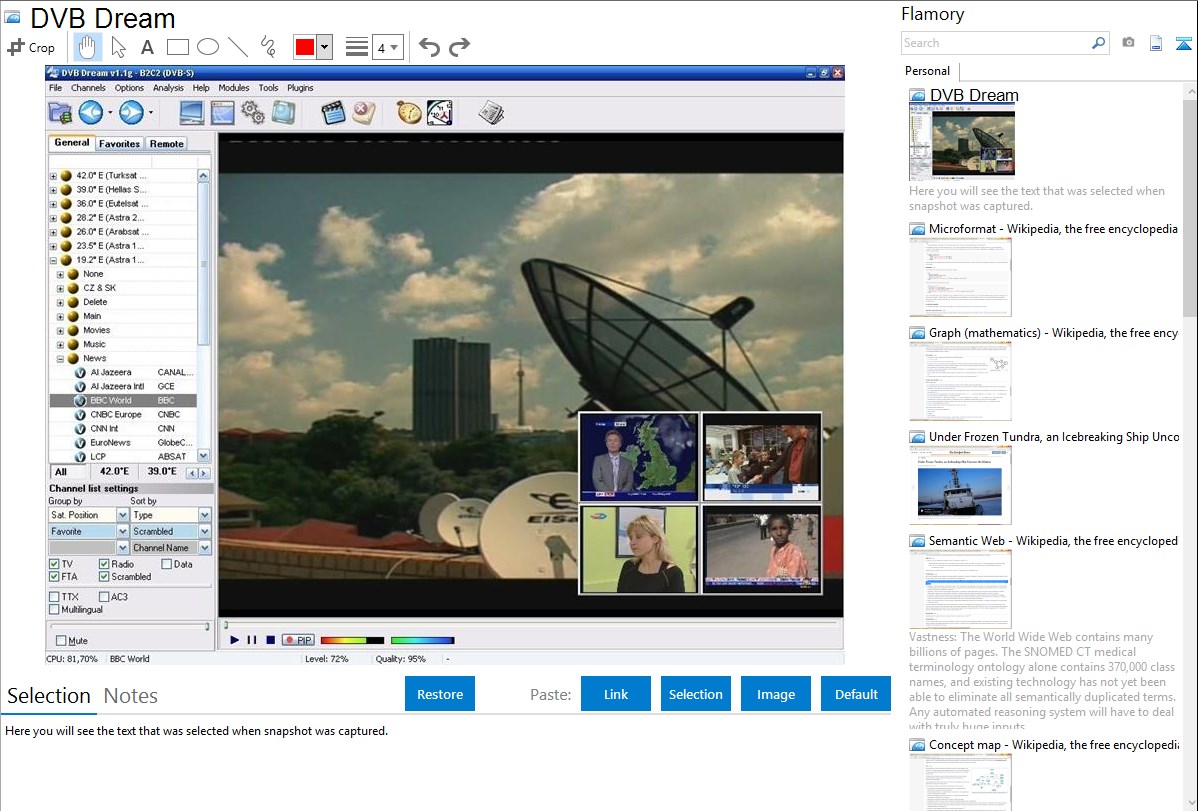Undo the last annotation
Viewport: 1198px width, 811px height.
pos(429,47)
